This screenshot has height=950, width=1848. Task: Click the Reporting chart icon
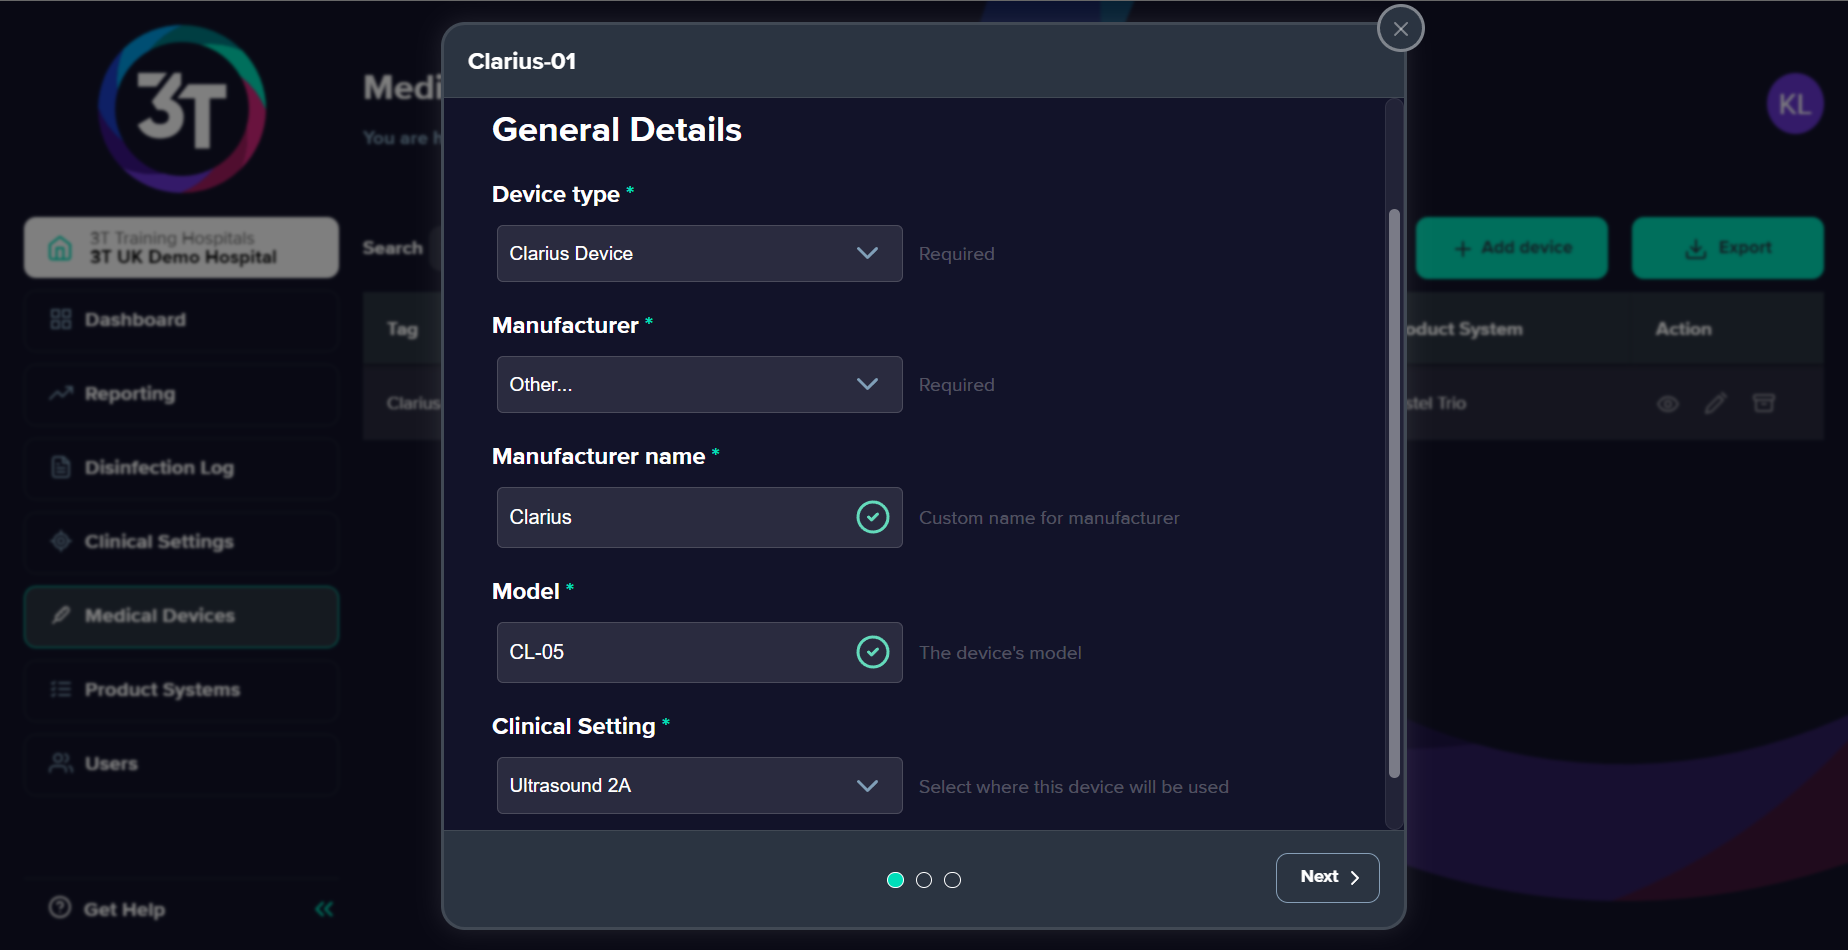[x=61, y=393]
